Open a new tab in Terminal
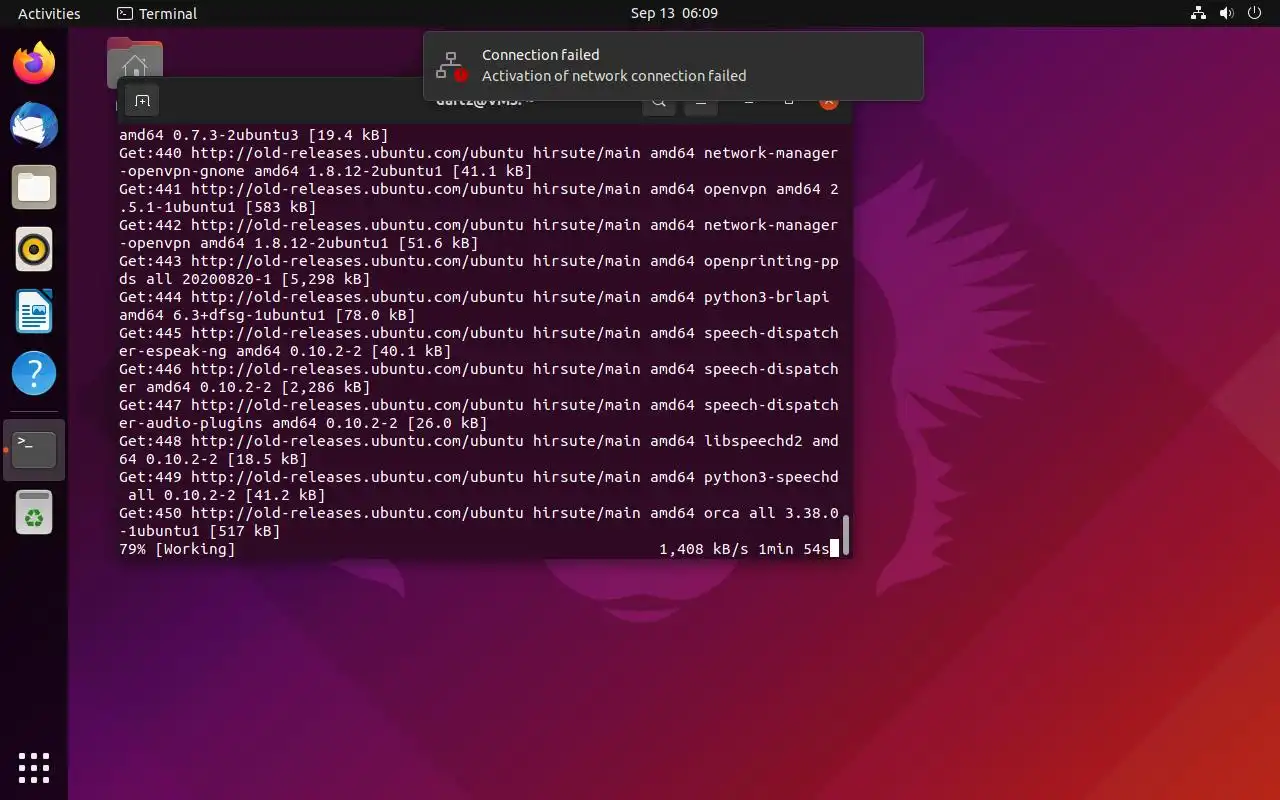The width and height of the screenshot is (1280, 800). 142,101
